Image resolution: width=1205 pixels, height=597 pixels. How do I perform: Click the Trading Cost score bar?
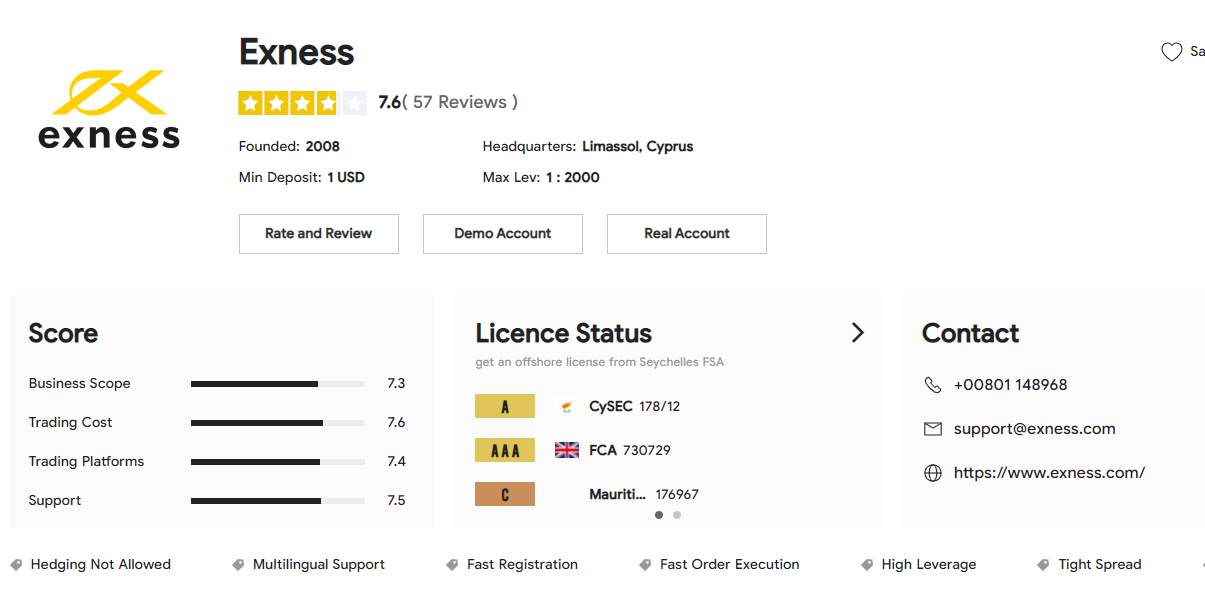[x=278, y=423]
